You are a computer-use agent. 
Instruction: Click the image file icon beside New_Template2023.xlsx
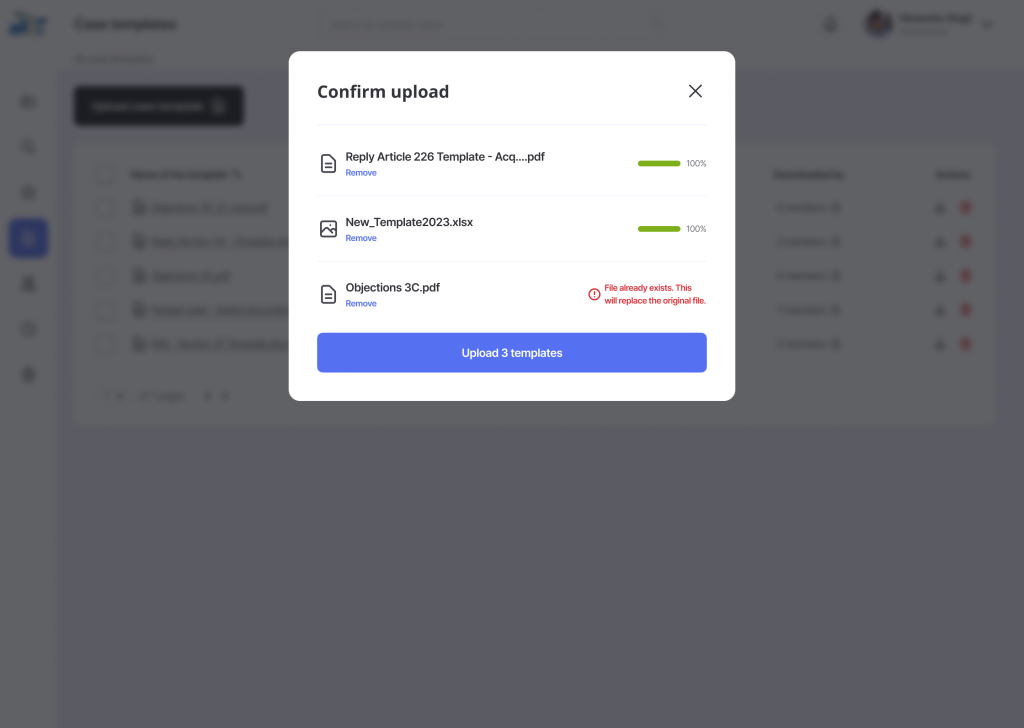(328, 229)
